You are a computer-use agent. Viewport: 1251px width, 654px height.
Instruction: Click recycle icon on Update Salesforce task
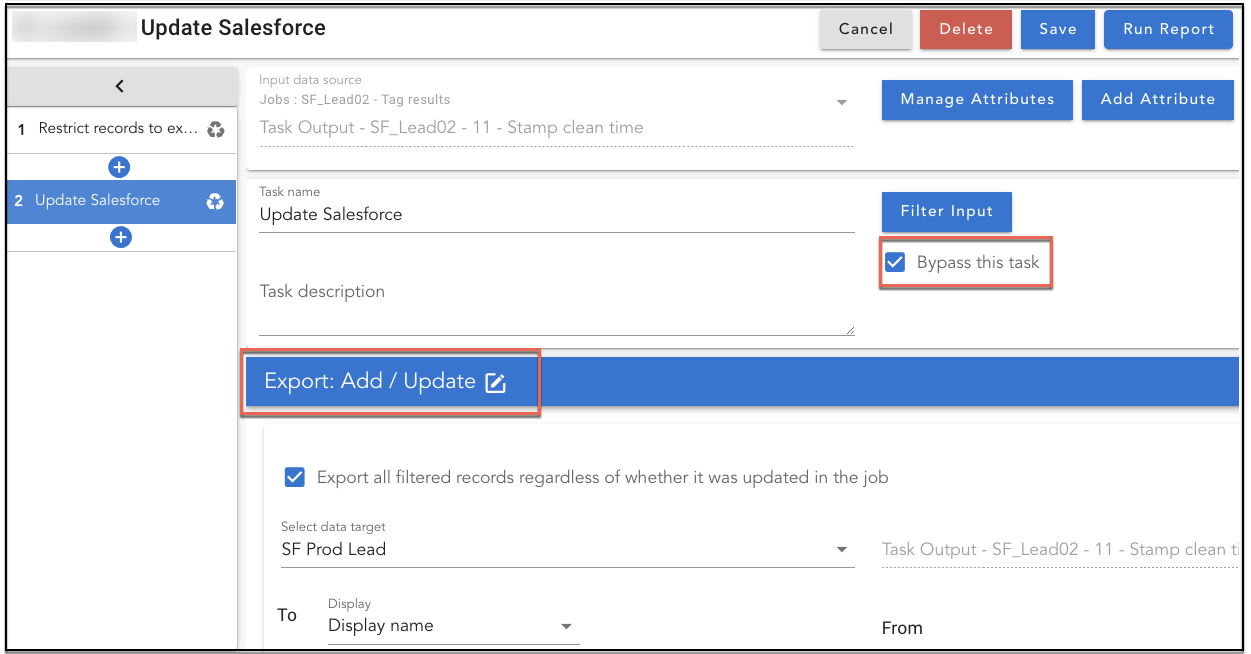[x=215, y=201]
